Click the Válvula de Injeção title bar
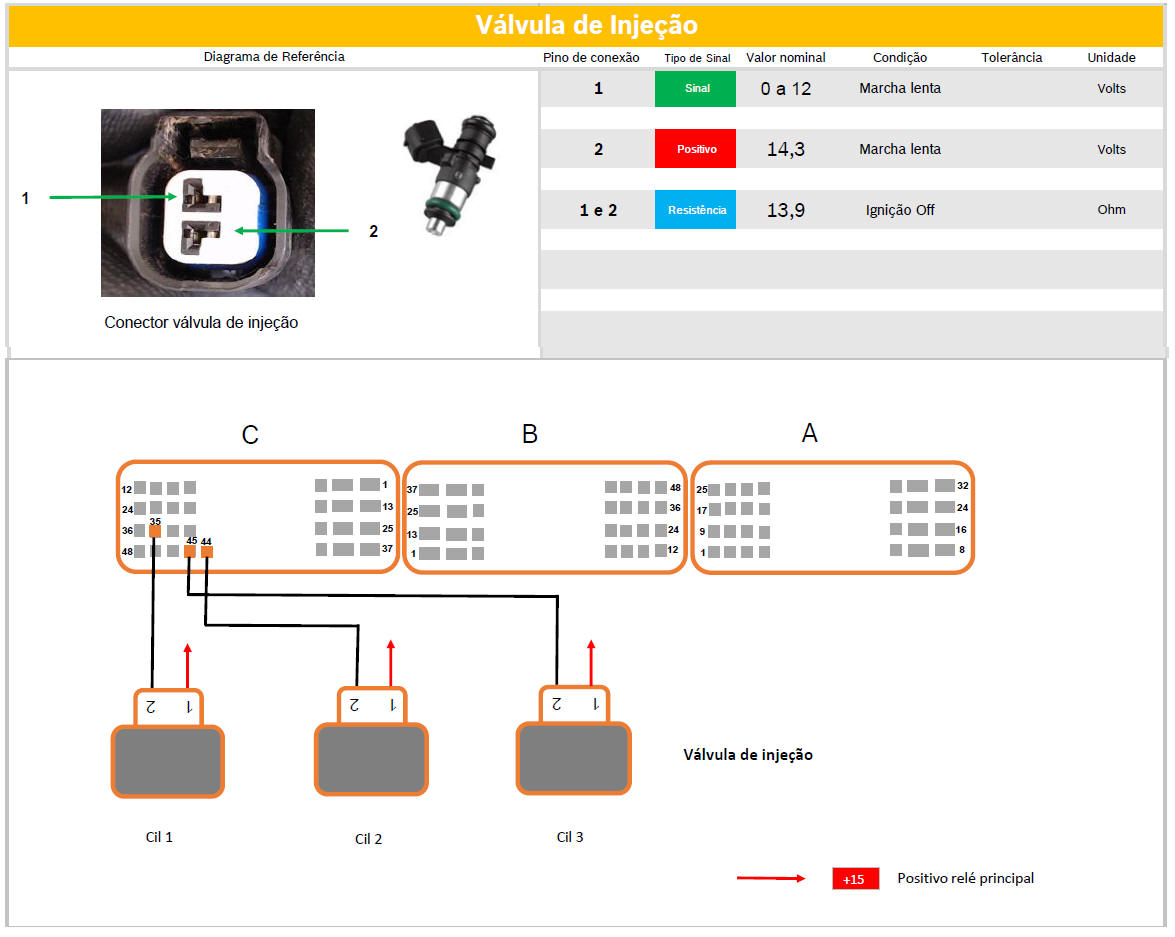 pyautogui.click(x=586, y=25)
